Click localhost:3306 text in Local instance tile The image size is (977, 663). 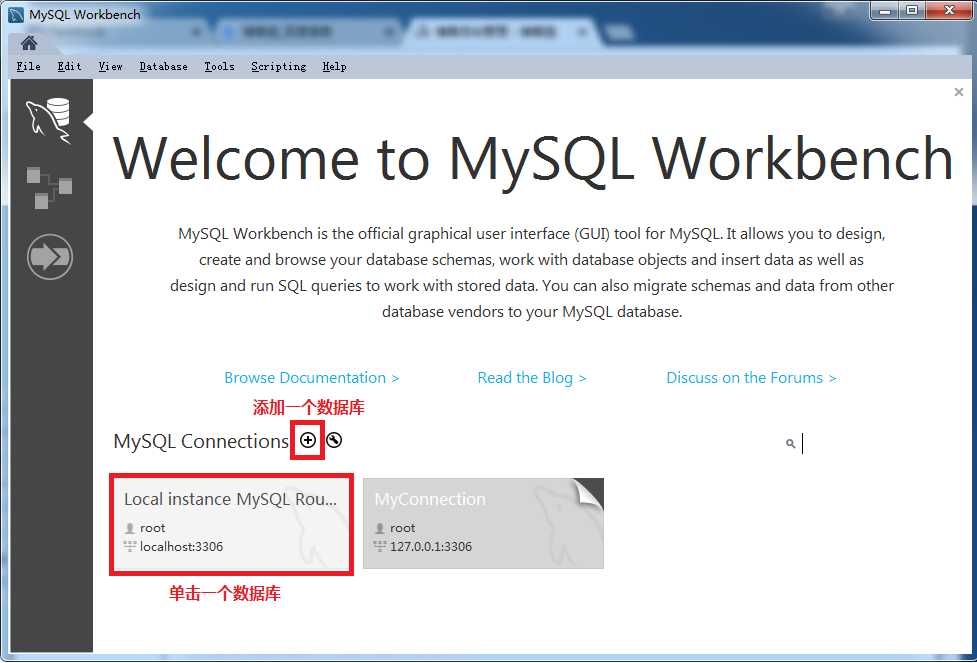pos(181,546)
